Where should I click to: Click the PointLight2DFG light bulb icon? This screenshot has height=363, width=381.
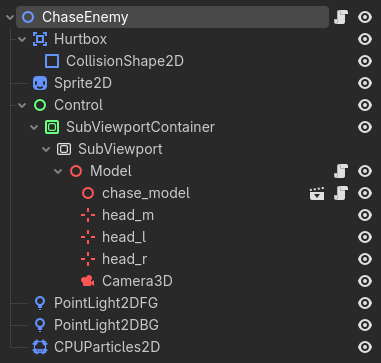40,303
